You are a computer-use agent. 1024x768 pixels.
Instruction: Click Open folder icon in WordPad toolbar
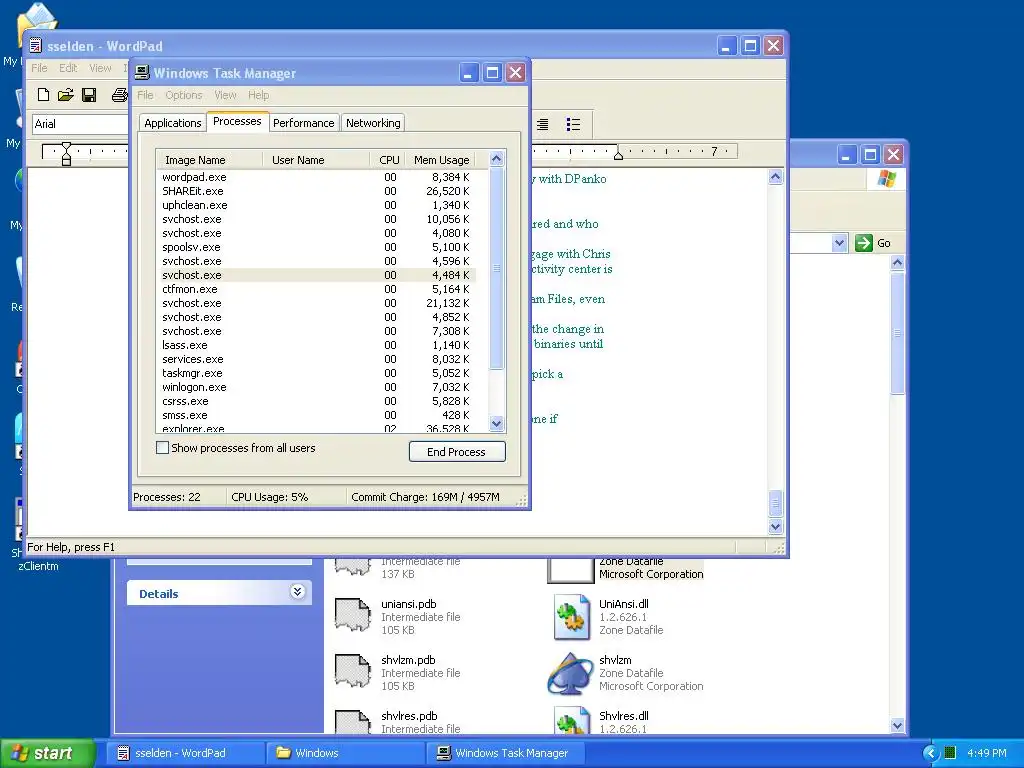pos(65,95)
